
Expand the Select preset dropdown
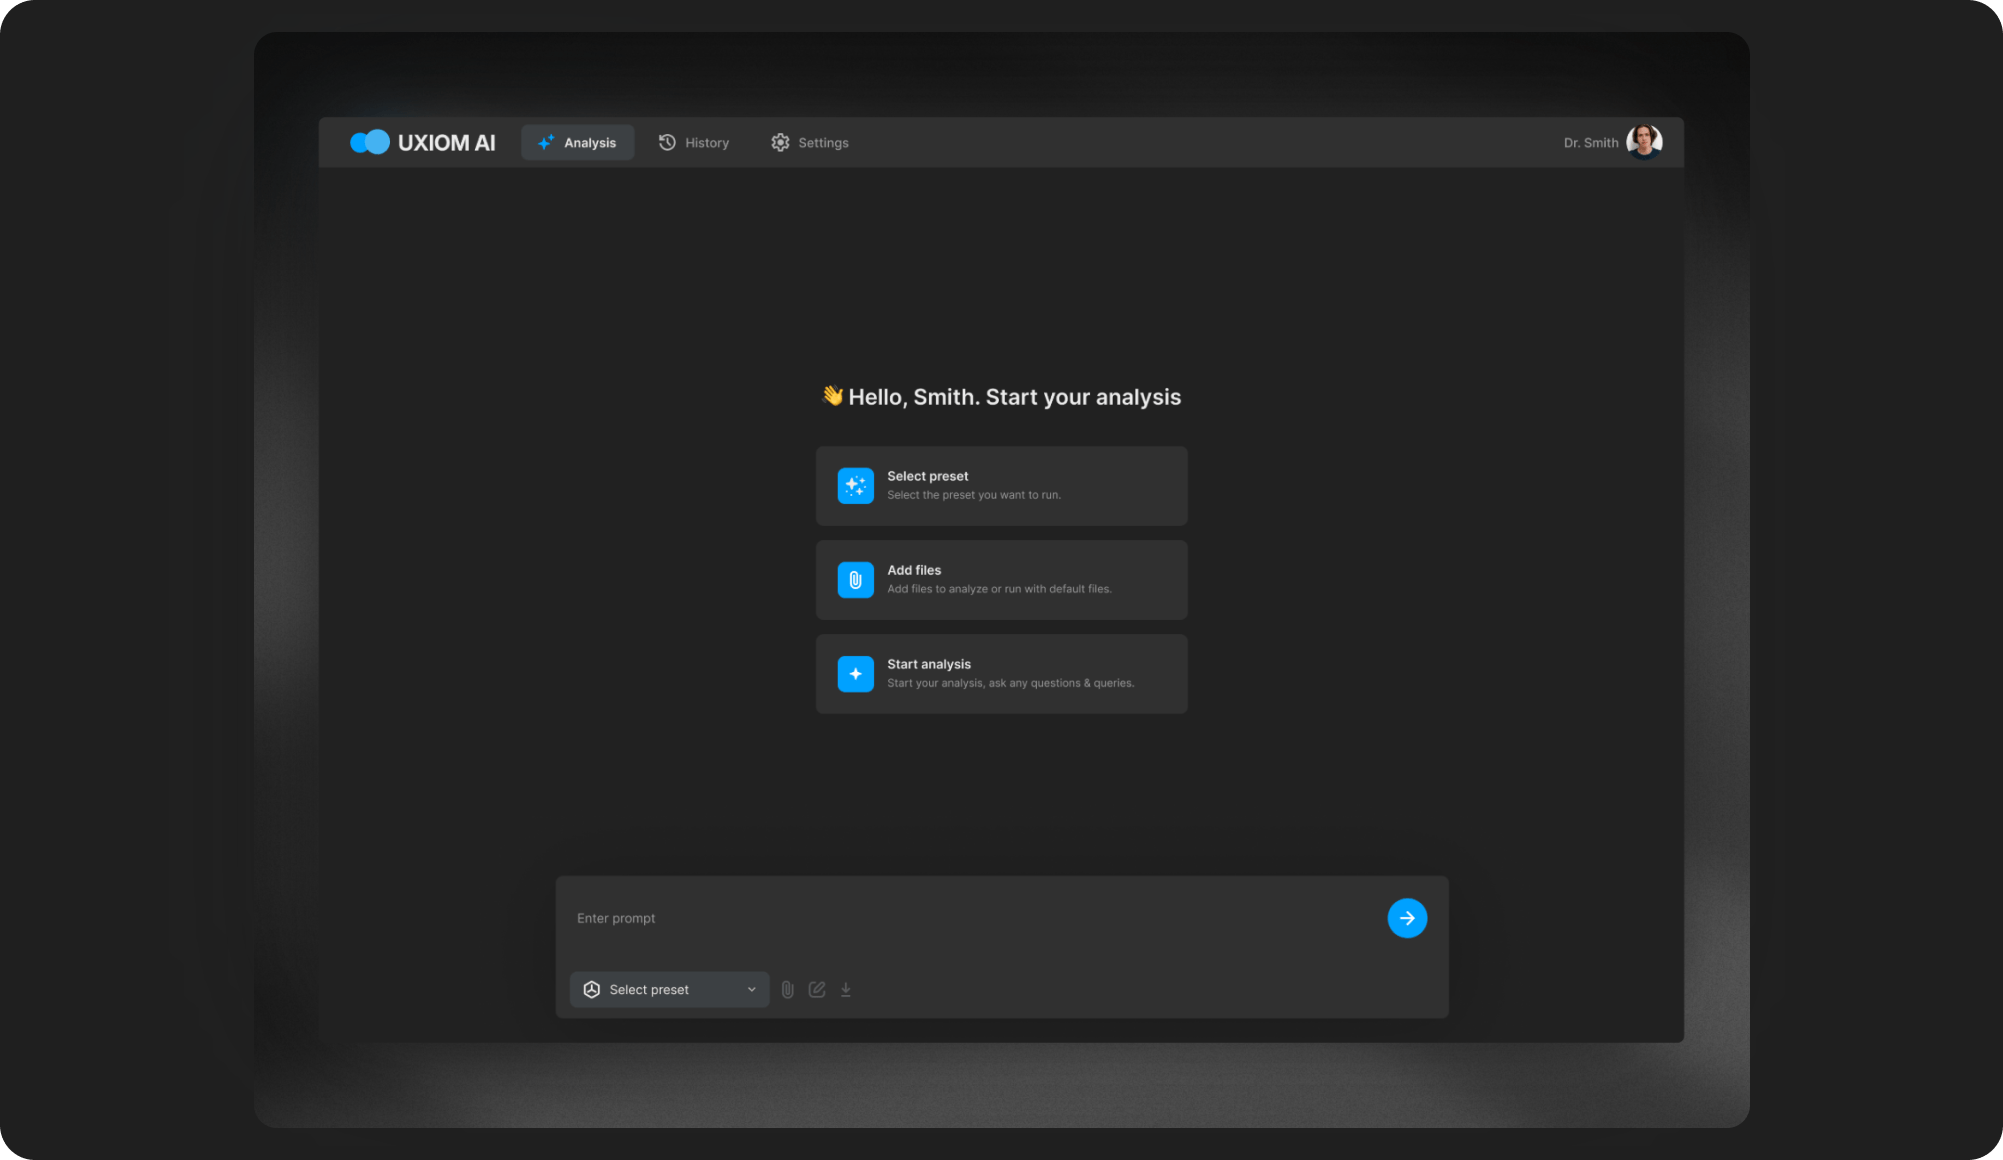[668, 989]
